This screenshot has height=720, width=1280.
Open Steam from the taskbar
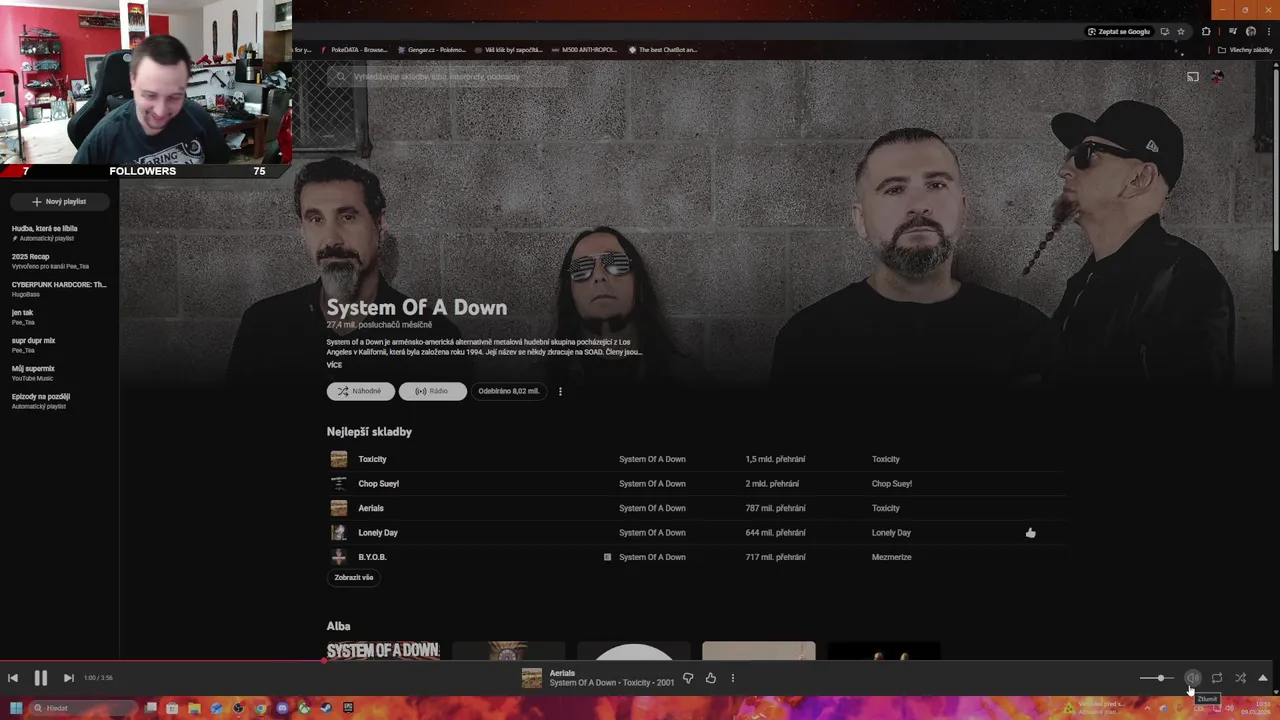(326, 708)
